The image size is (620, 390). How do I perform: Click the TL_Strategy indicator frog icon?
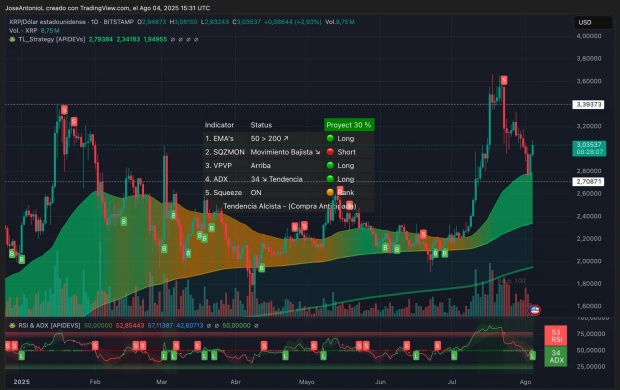(x=12, y=40)
